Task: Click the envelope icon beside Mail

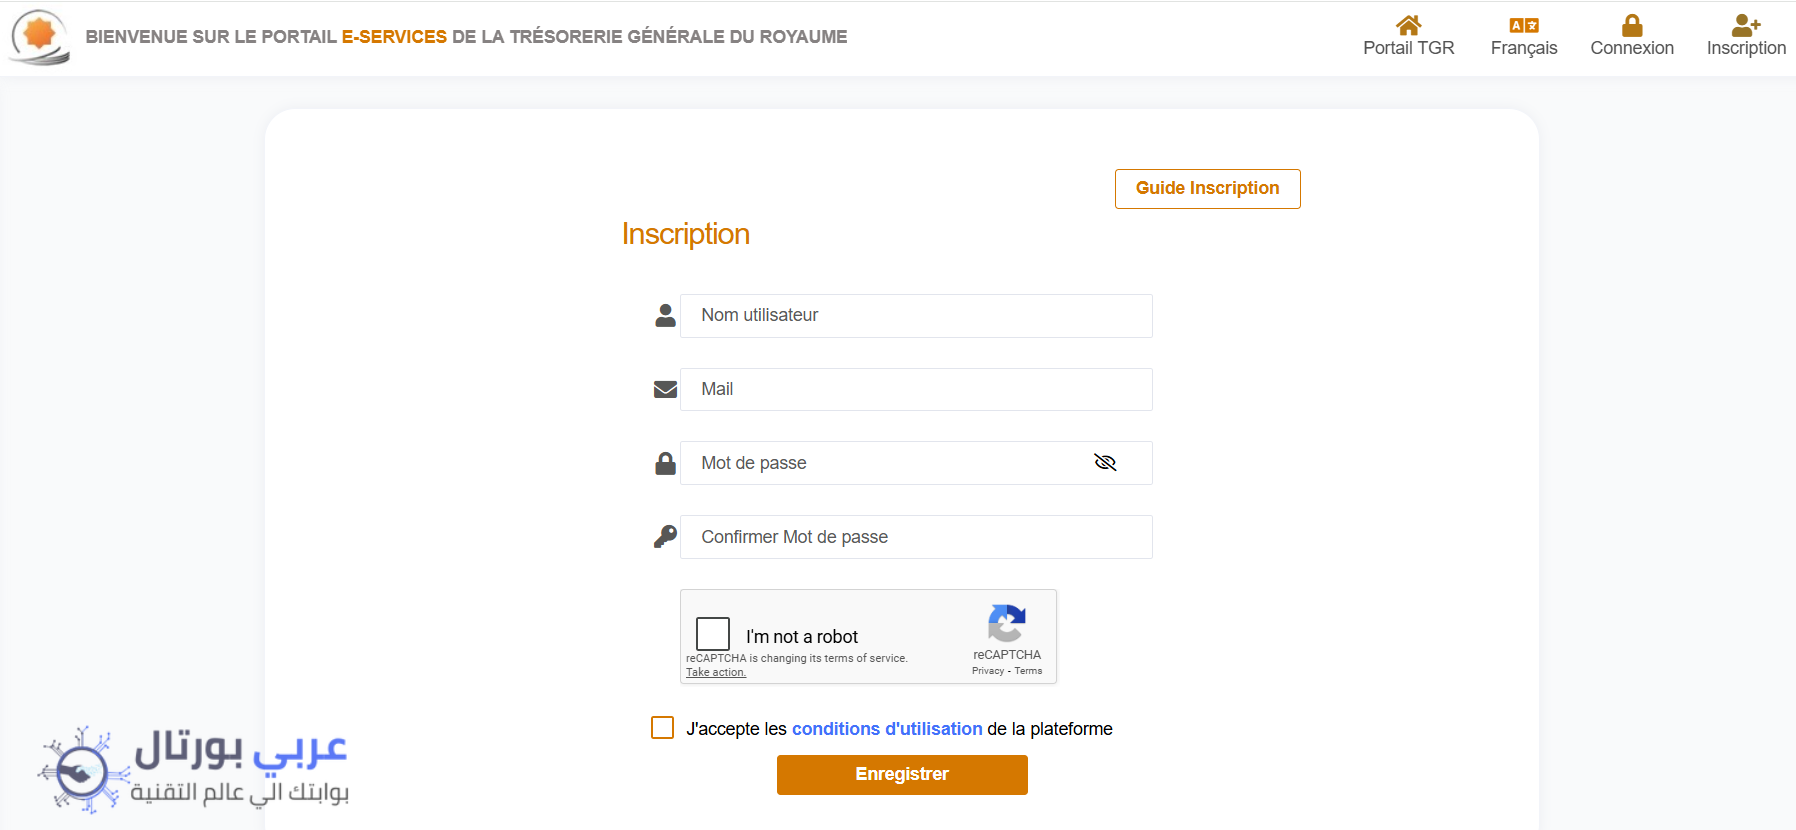Action: 665,389
